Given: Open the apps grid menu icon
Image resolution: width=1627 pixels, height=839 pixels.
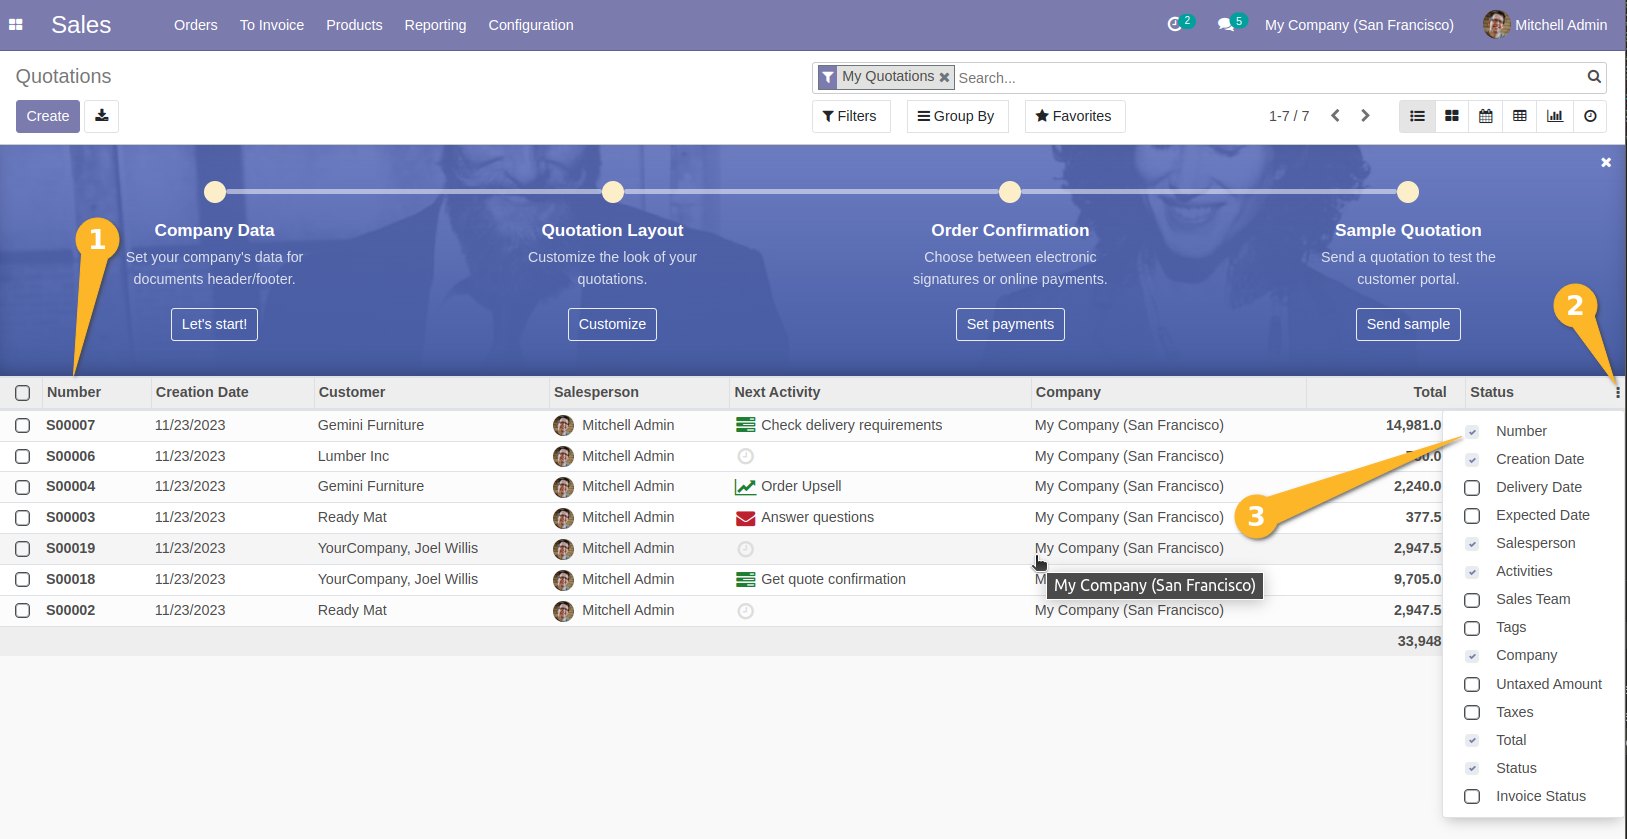Looking at the screenshot, I should click(16, 25).
